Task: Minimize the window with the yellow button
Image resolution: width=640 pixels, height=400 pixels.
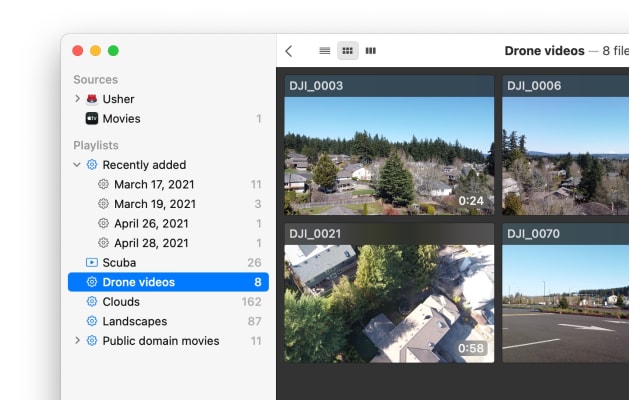Action: [x=96, y=51]
